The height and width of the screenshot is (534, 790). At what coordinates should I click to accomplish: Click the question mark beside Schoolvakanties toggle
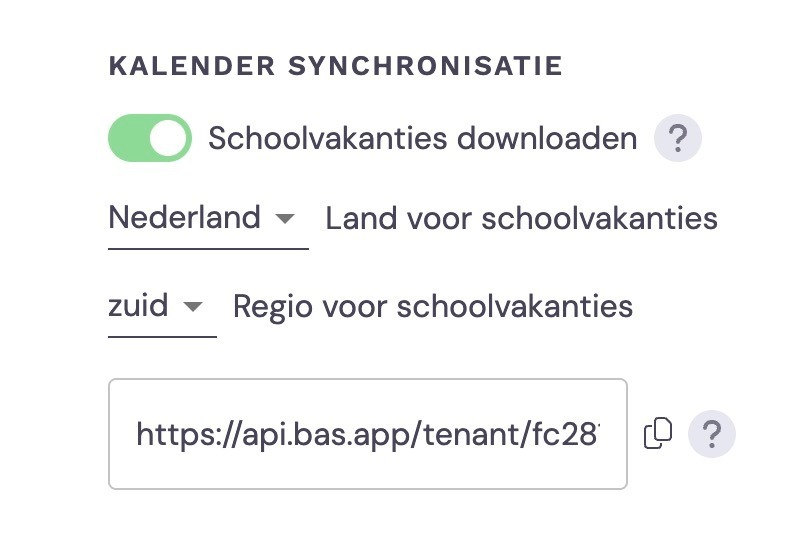[678, 138]
